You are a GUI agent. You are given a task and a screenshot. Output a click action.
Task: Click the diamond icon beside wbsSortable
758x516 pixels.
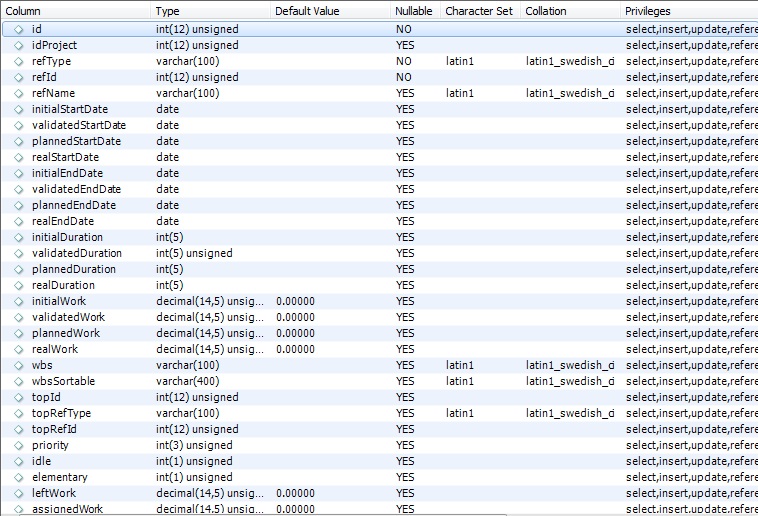[18, 381]
